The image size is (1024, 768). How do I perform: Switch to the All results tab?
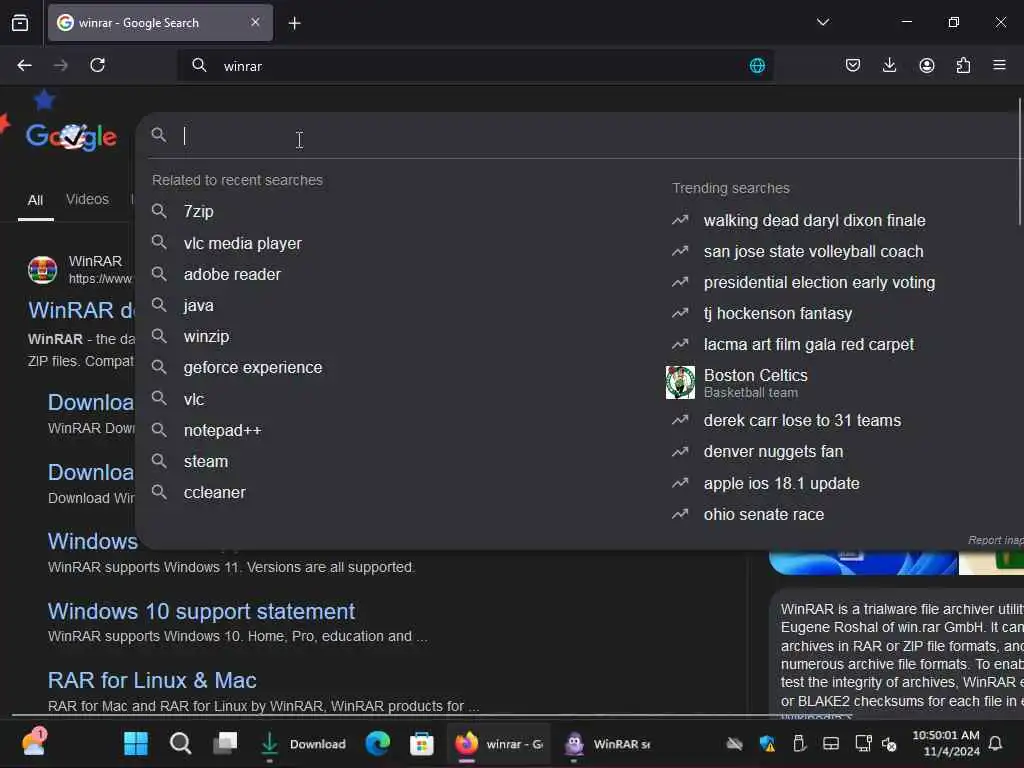click(35, 200)
